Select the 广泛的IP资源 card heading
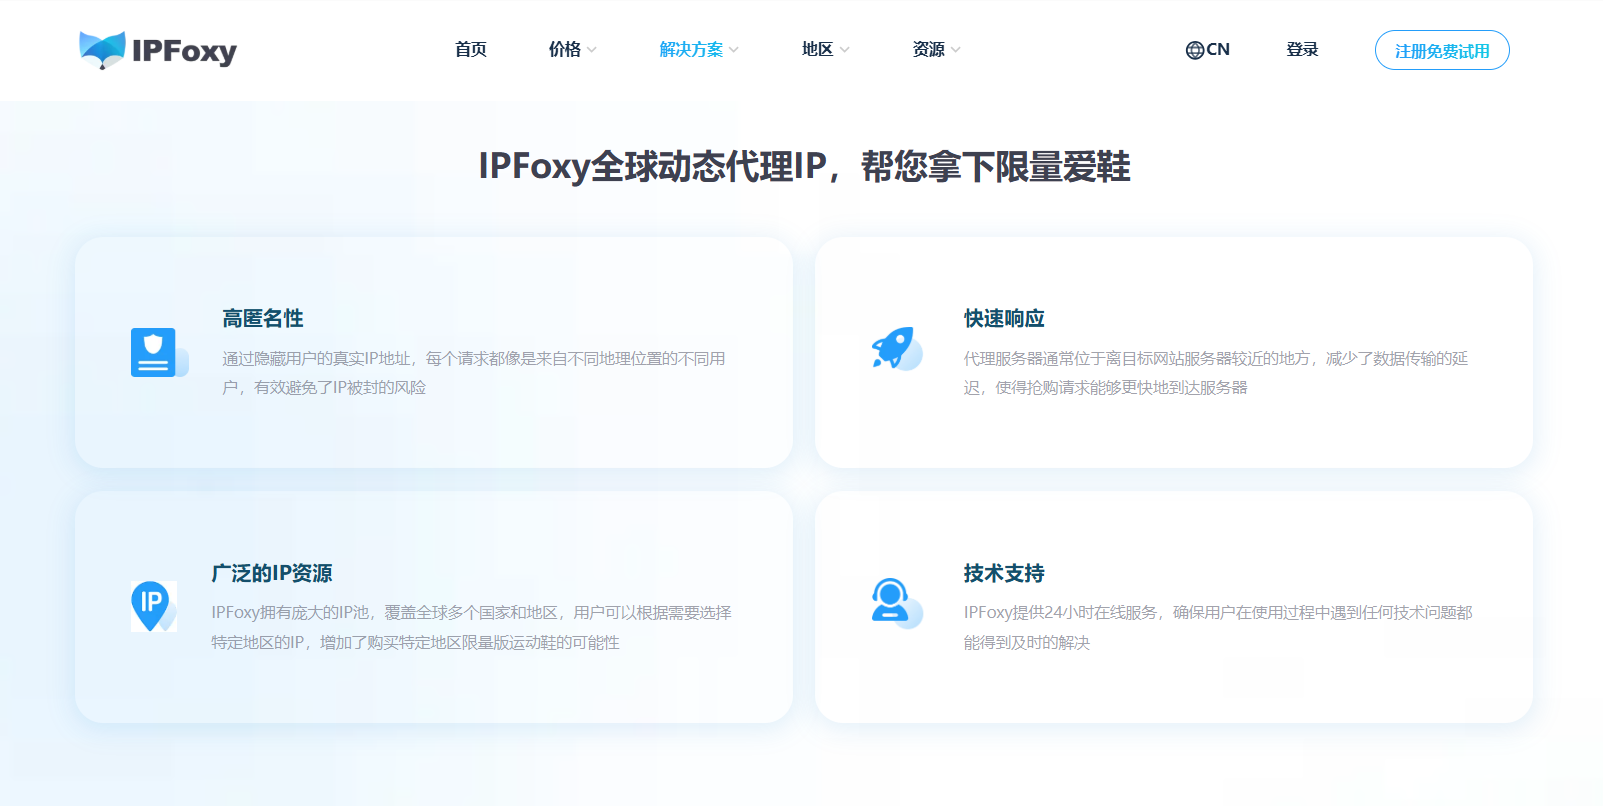 click(x=272, y=573)
